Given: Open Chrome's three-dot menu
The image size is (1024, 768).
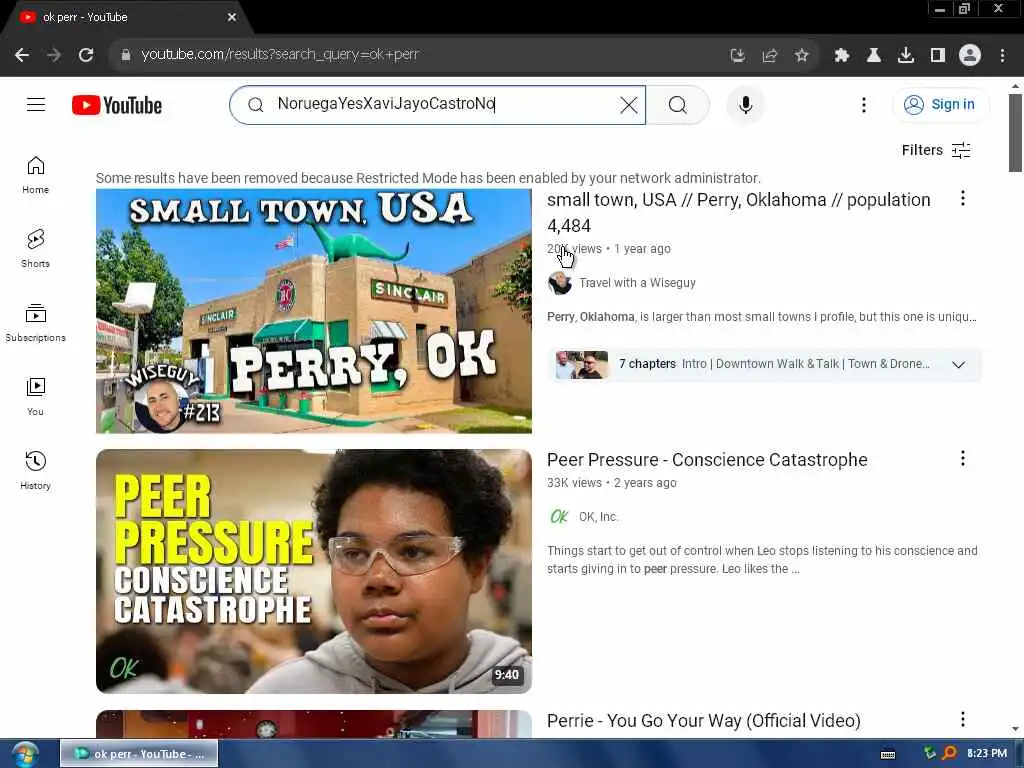Looking at the screenshot, I should click(x=1002, y=56).
